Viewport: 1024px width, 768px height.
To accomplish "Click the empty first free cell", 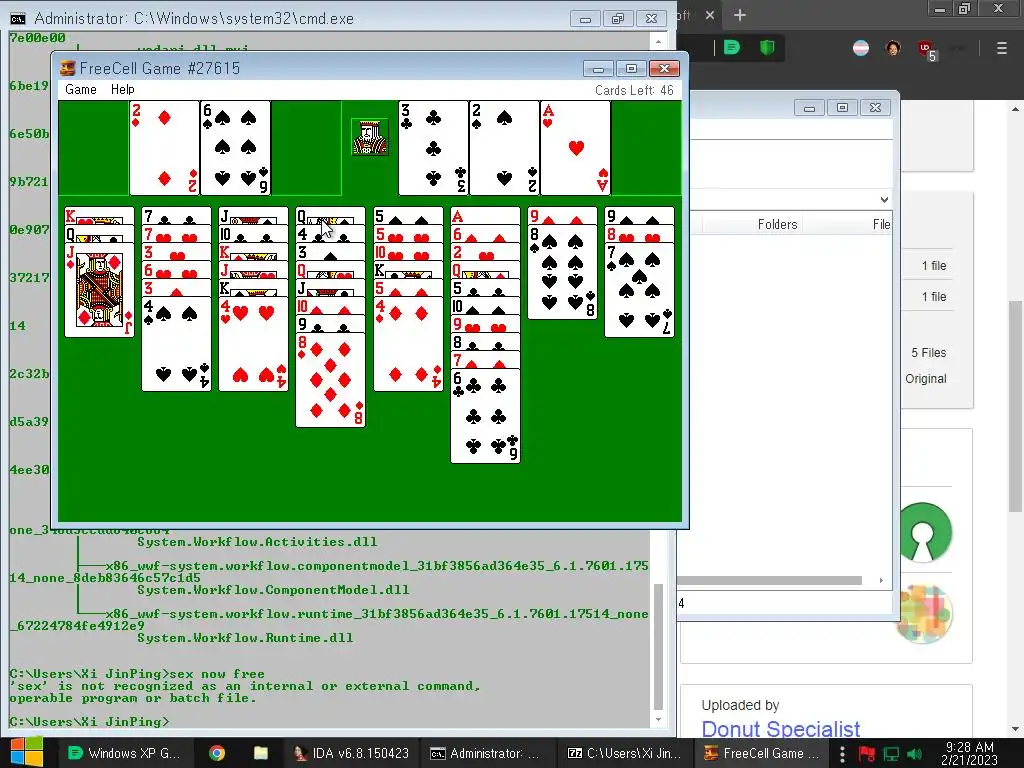I will [x=93, y=148].
